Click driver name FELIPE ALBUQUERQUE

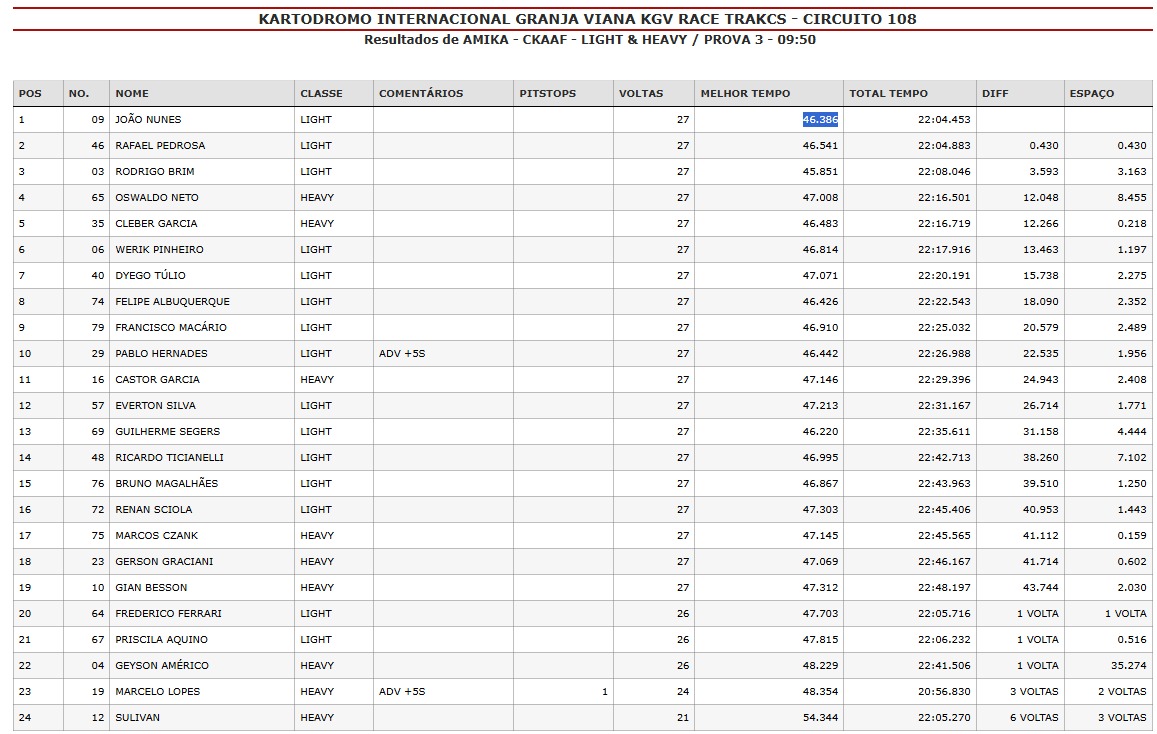(172, 302)
